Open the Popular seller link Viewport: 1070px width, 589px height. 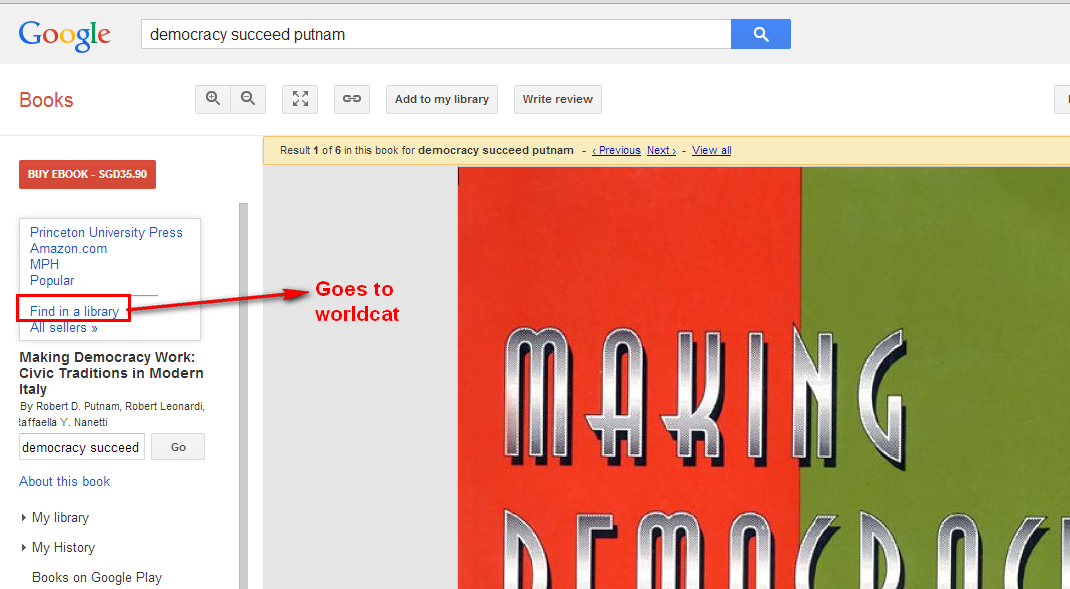[x=52, y=281]
